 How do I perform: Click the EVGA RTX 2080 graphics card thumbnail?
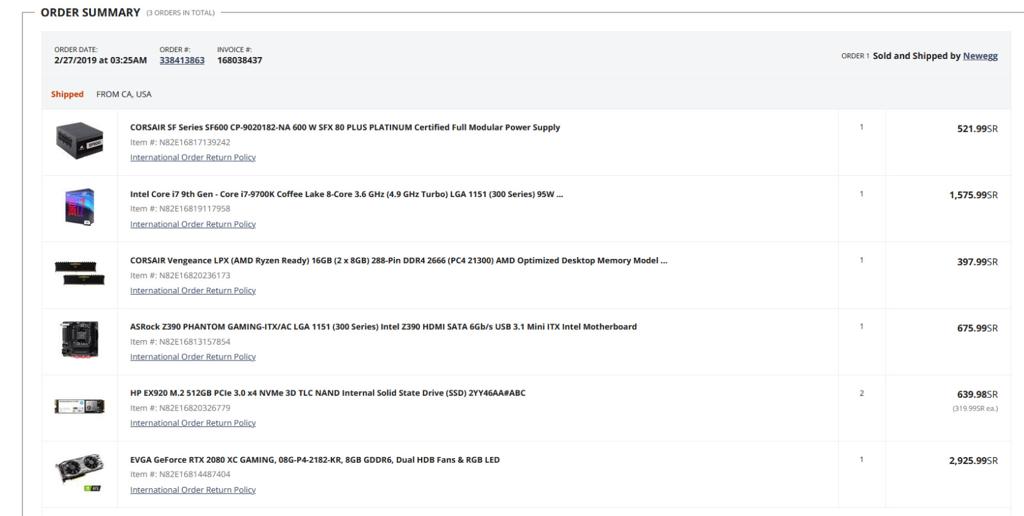click(x=80, y=472)
